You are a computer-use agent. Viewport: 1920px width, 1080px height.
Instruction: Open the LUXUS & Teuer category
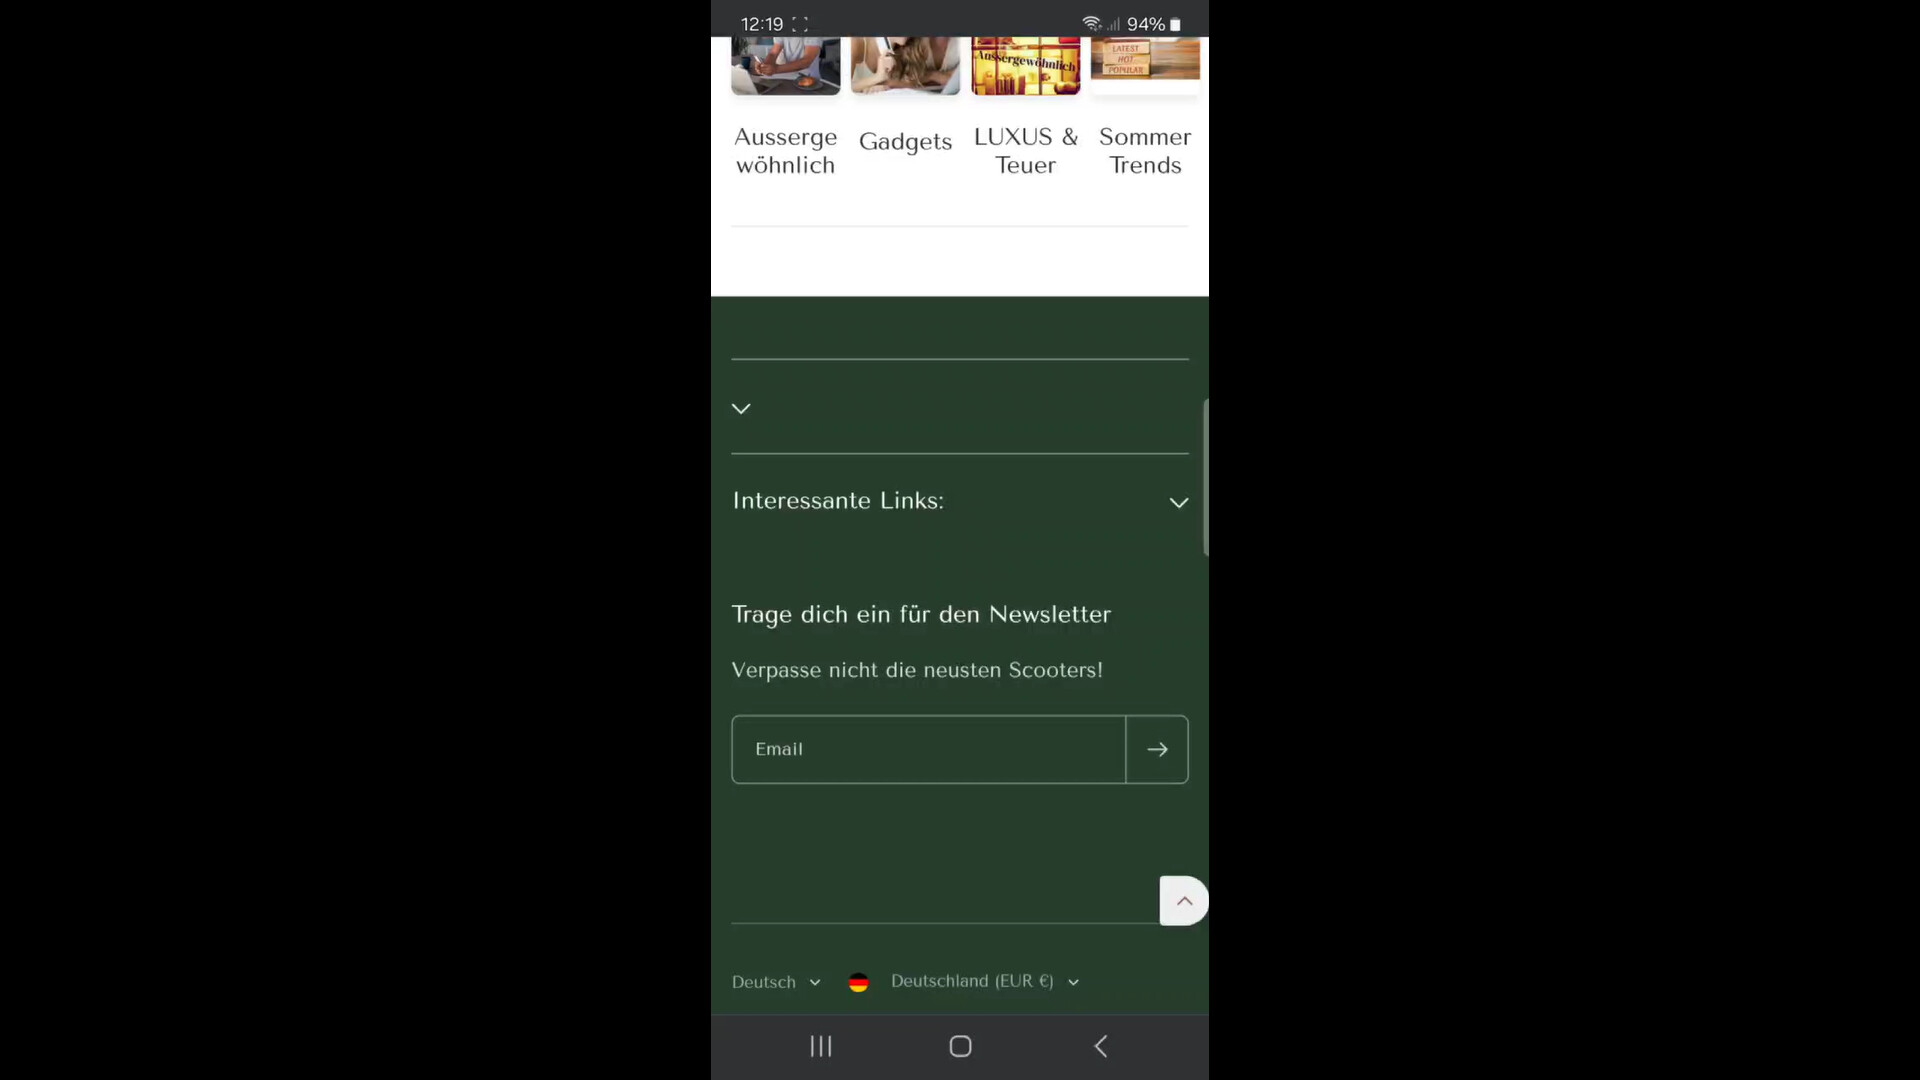click(1025, 151)
